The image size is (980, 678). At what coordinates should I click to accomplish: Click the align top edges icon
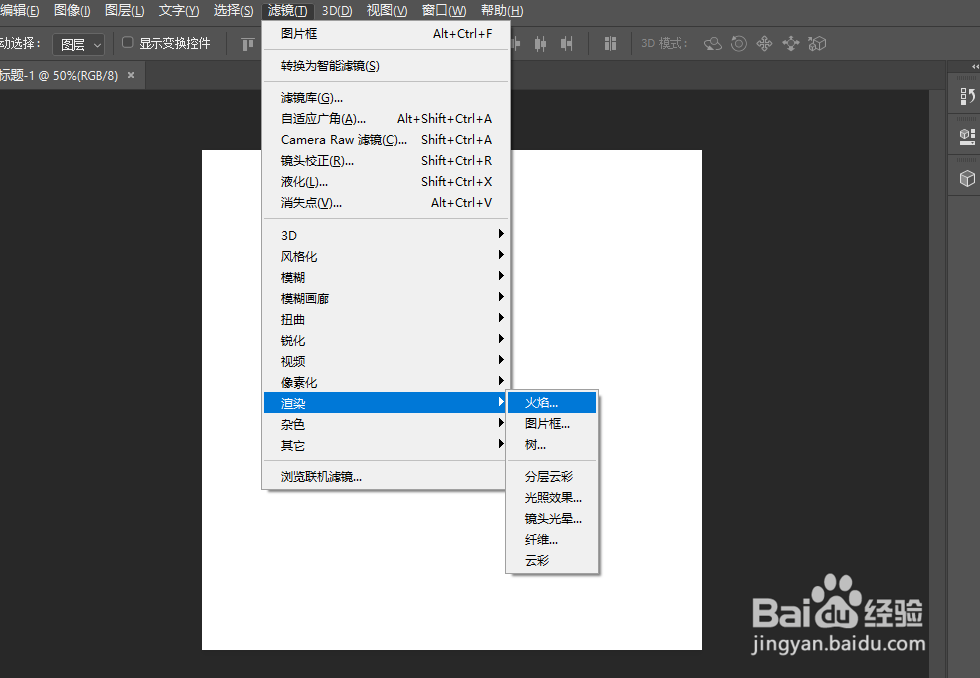pos(248,44)
